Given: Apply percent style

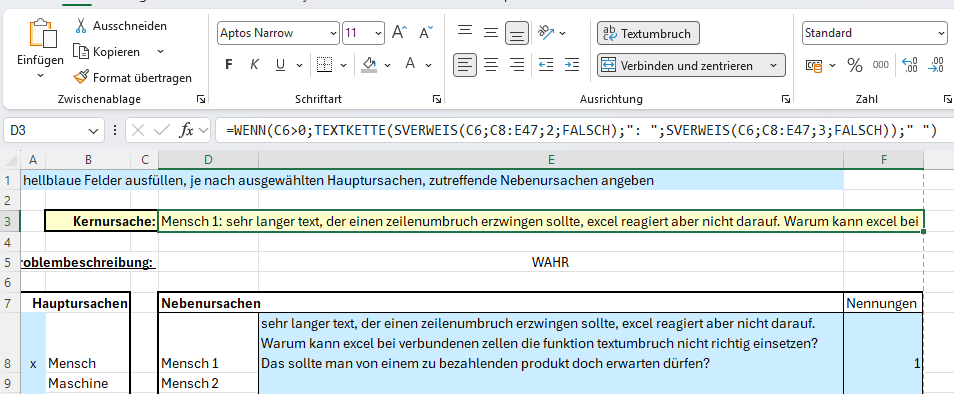Looking at the screenshot, I should pos(855,65).
